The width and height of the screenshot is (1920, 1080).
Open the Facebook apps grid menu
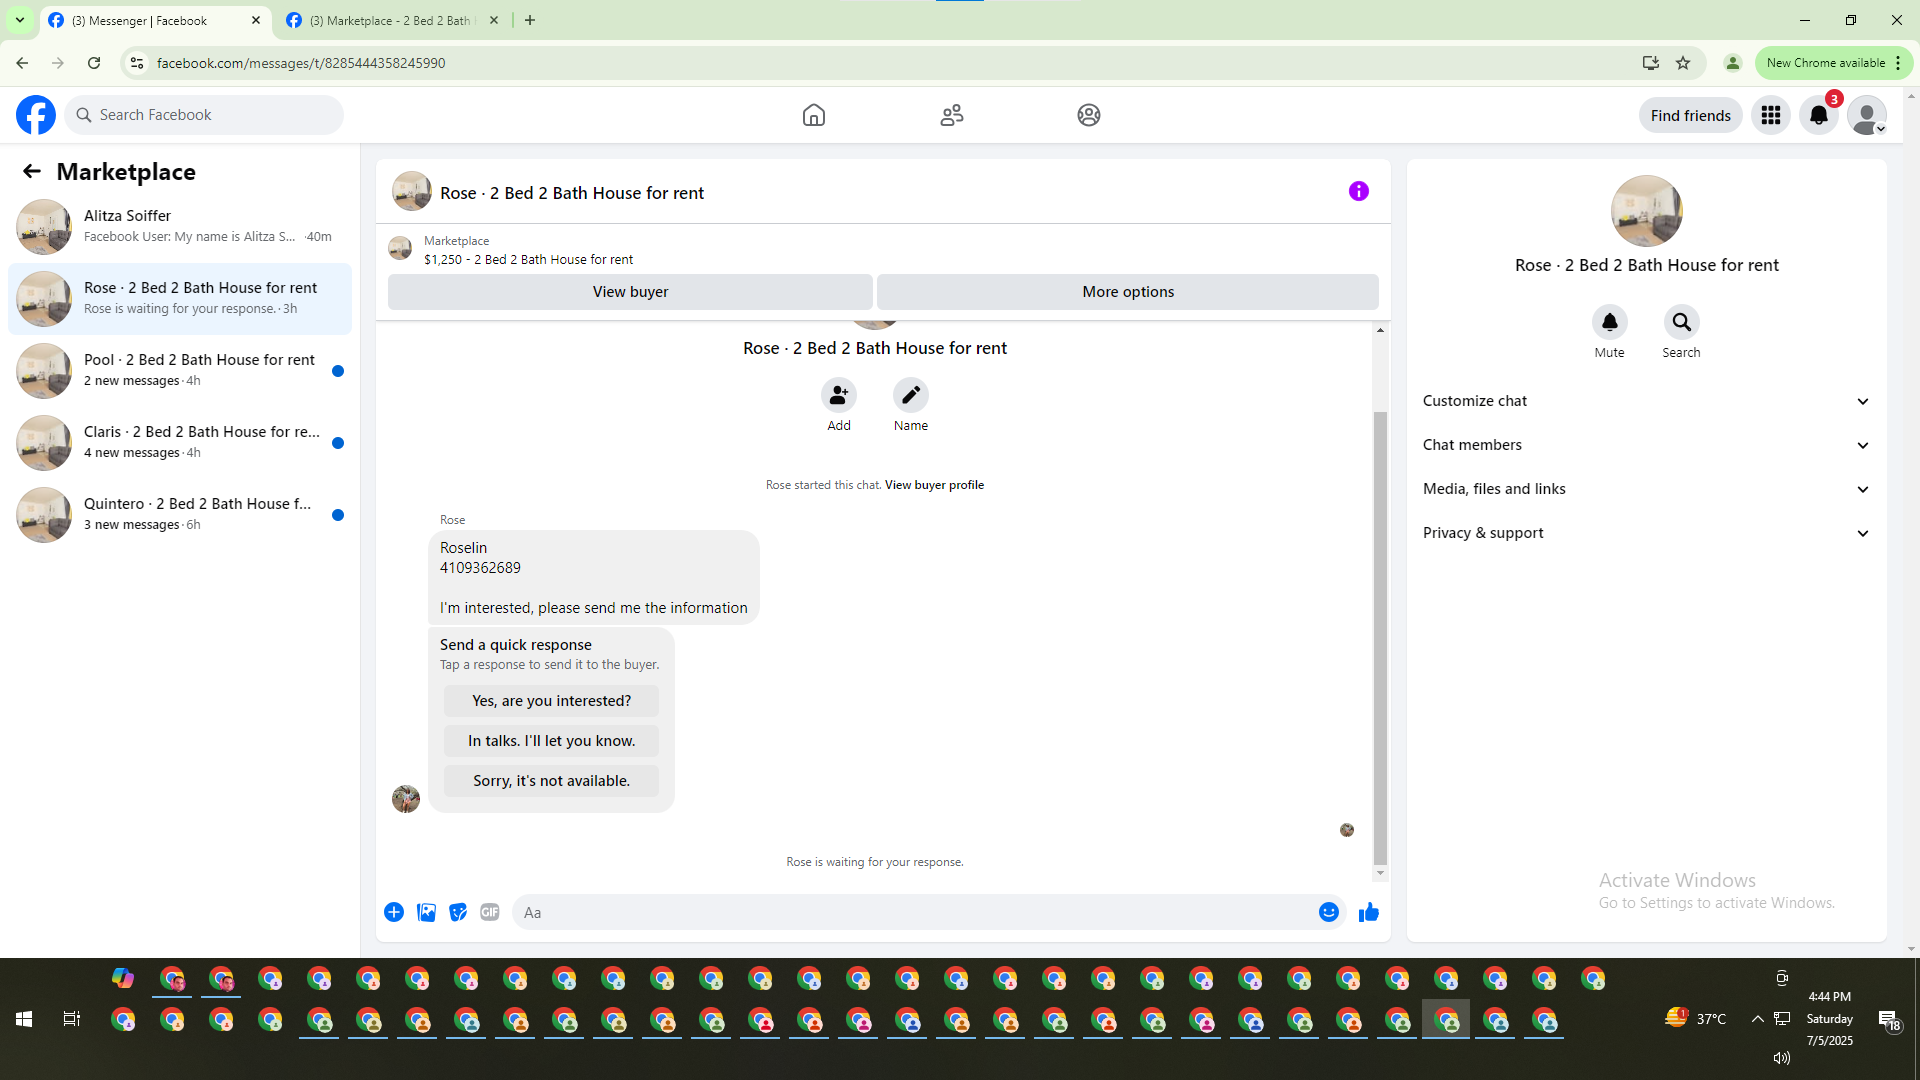pos(1770,115)
